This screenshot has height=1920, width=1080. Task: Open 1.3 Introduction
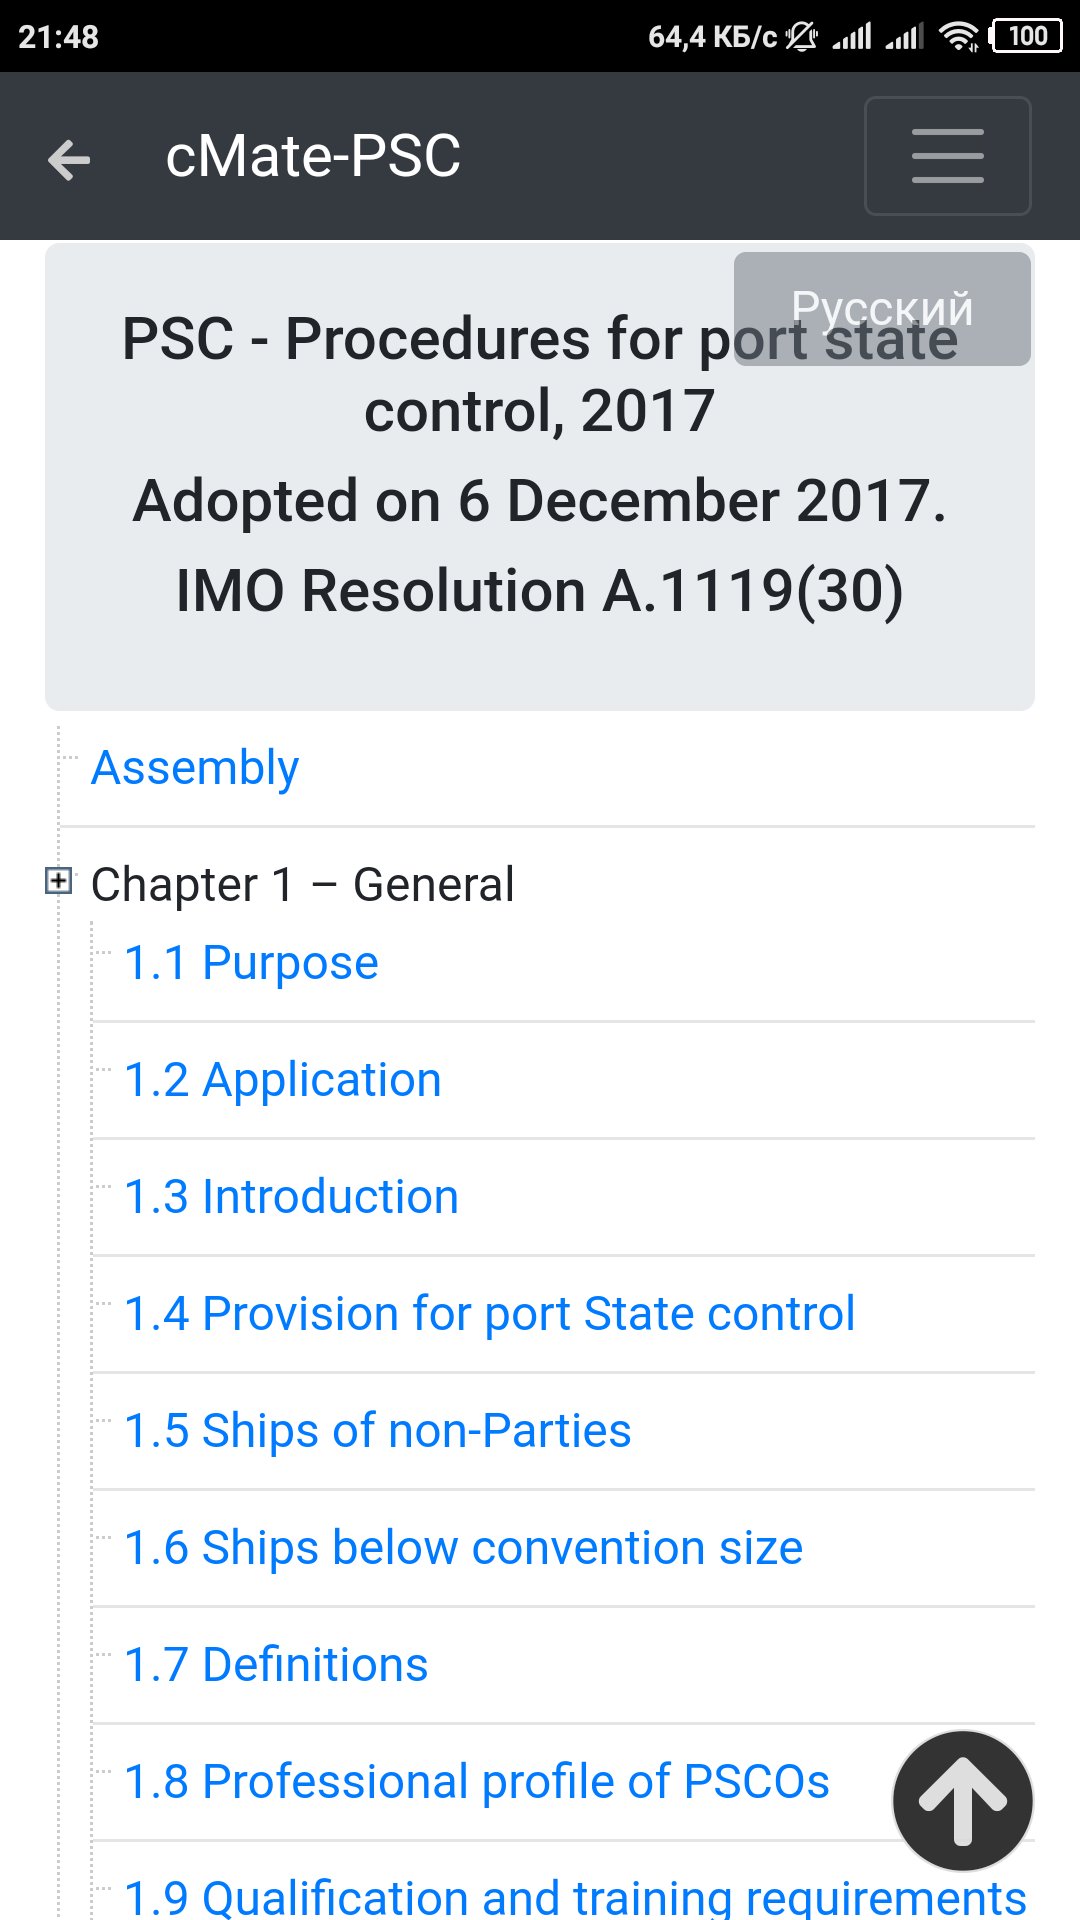click(x=291, y=1197)
